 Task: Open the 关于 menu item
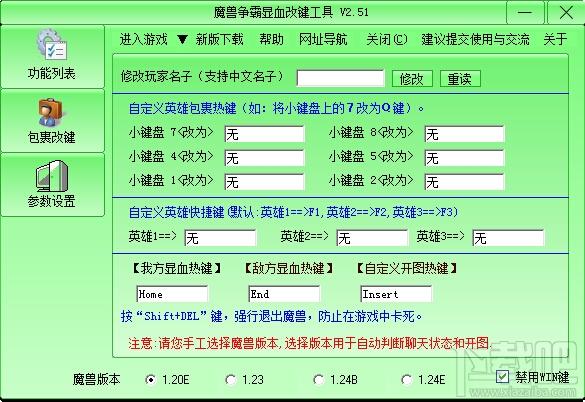tap(555, 39)
